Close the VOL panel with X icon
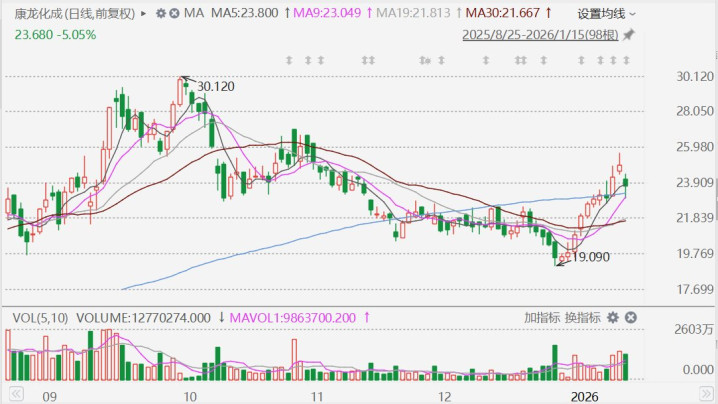This screenshot has height=404, width=718. click(631, 318)
